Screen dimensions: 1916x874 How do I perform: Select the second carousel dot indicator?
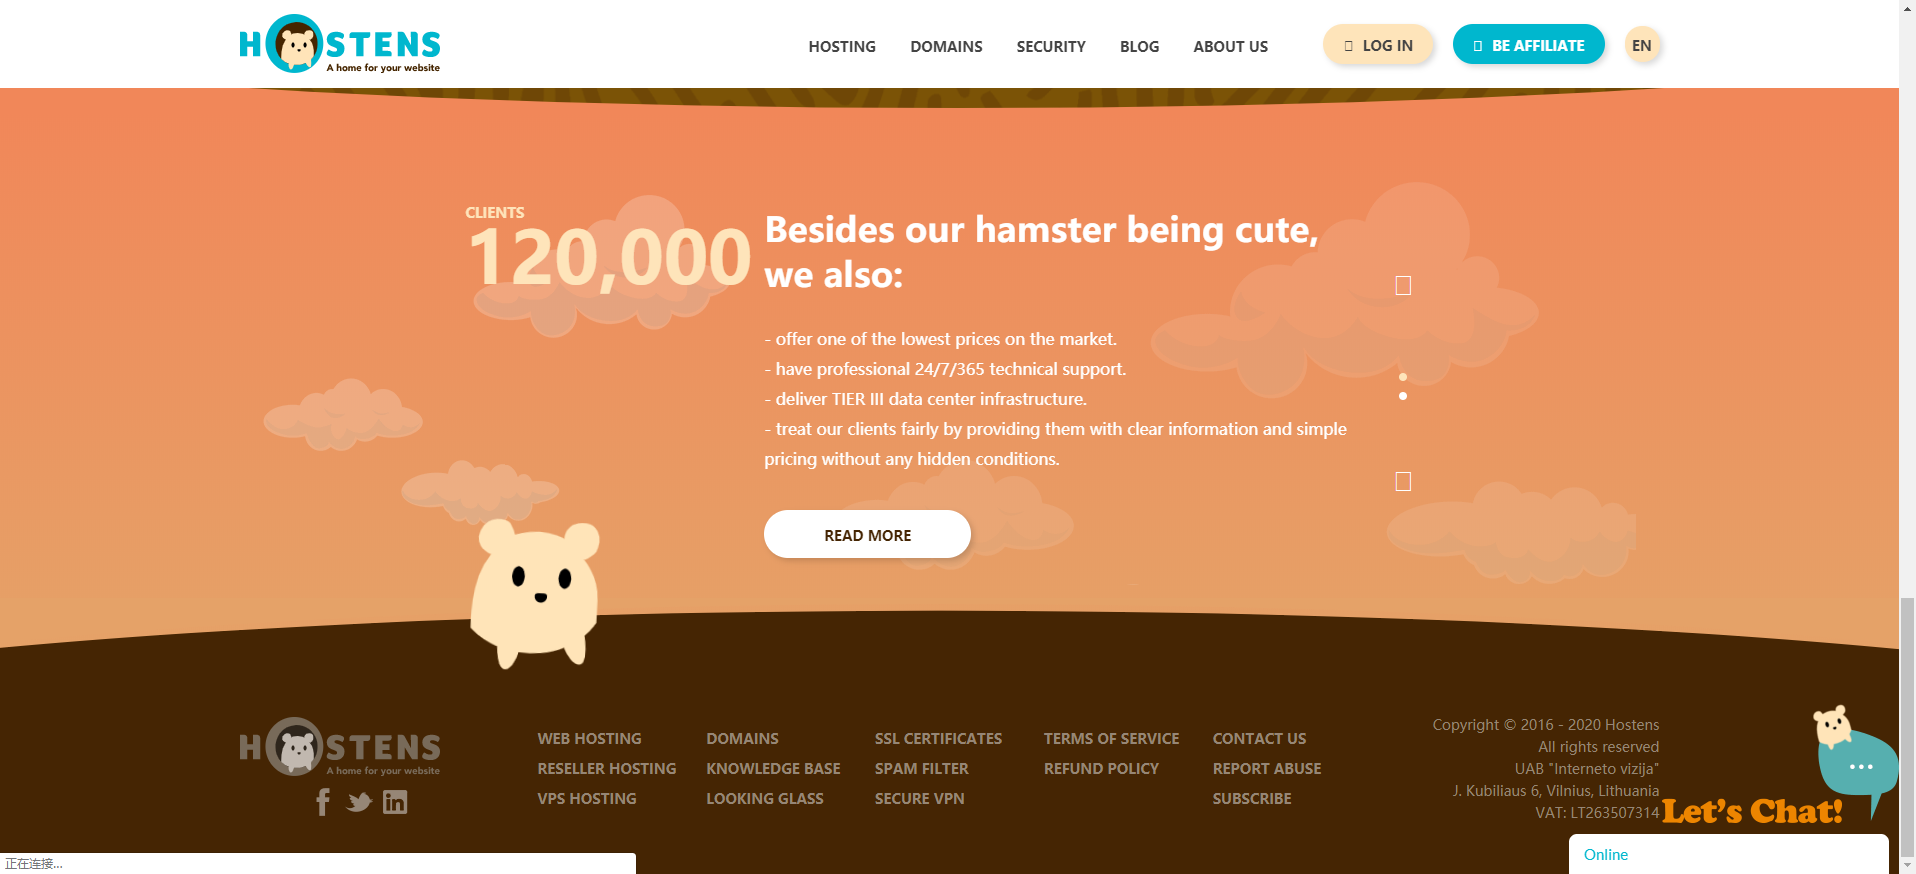(1403, 396)
